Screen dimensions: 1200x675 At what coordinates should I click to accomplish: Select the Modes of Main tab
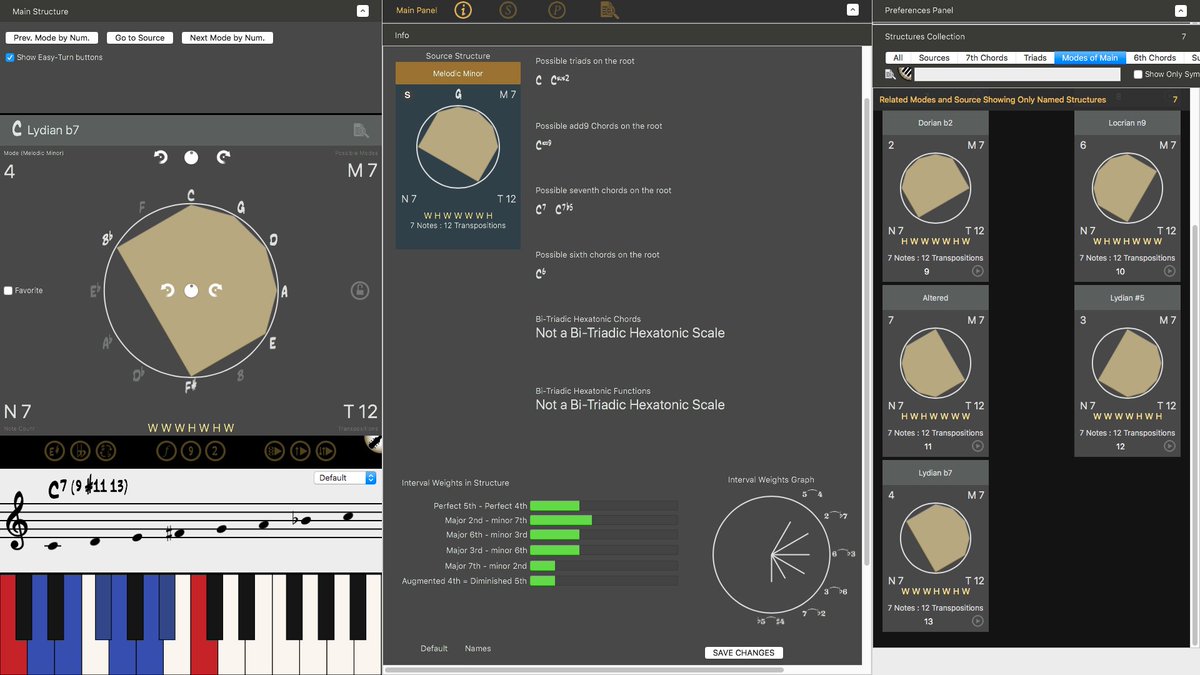coord(1090,58)
